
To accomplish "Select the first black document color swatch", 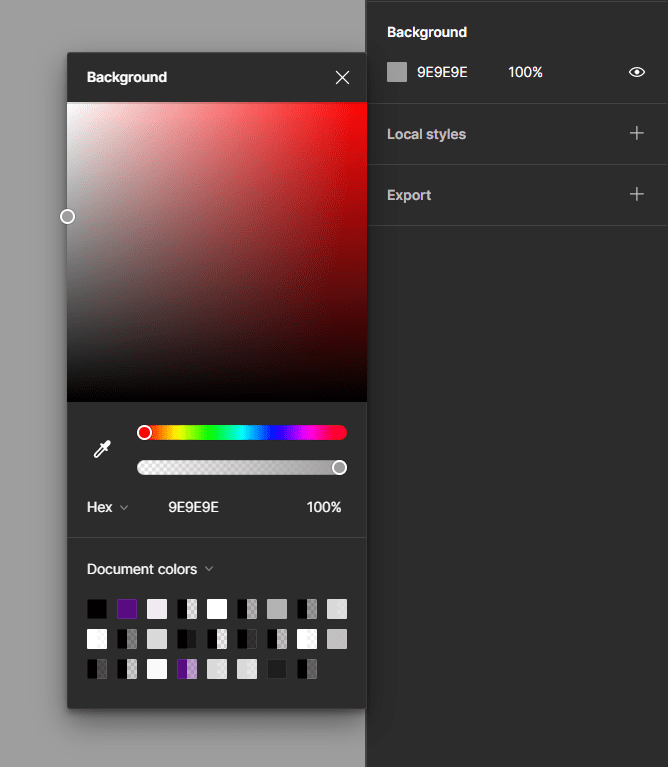I will [97, 609].
